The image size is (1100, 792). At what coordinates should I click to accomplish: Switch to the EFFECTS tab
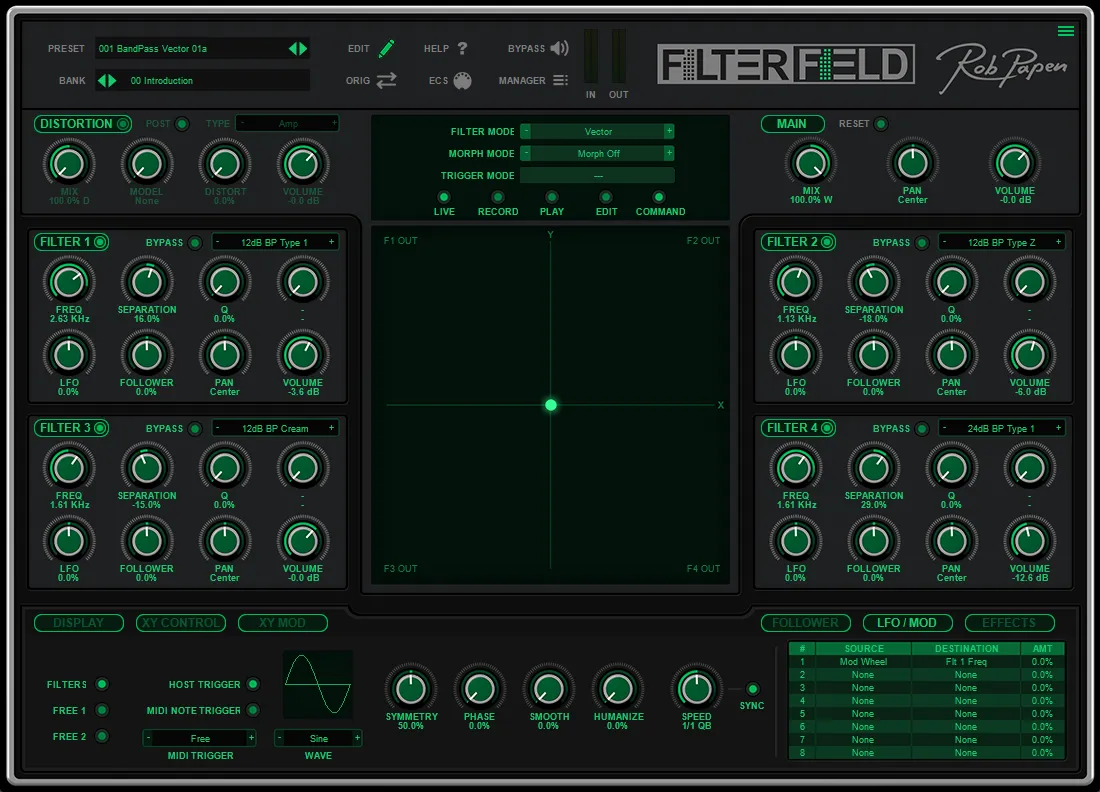point(1009,623)
